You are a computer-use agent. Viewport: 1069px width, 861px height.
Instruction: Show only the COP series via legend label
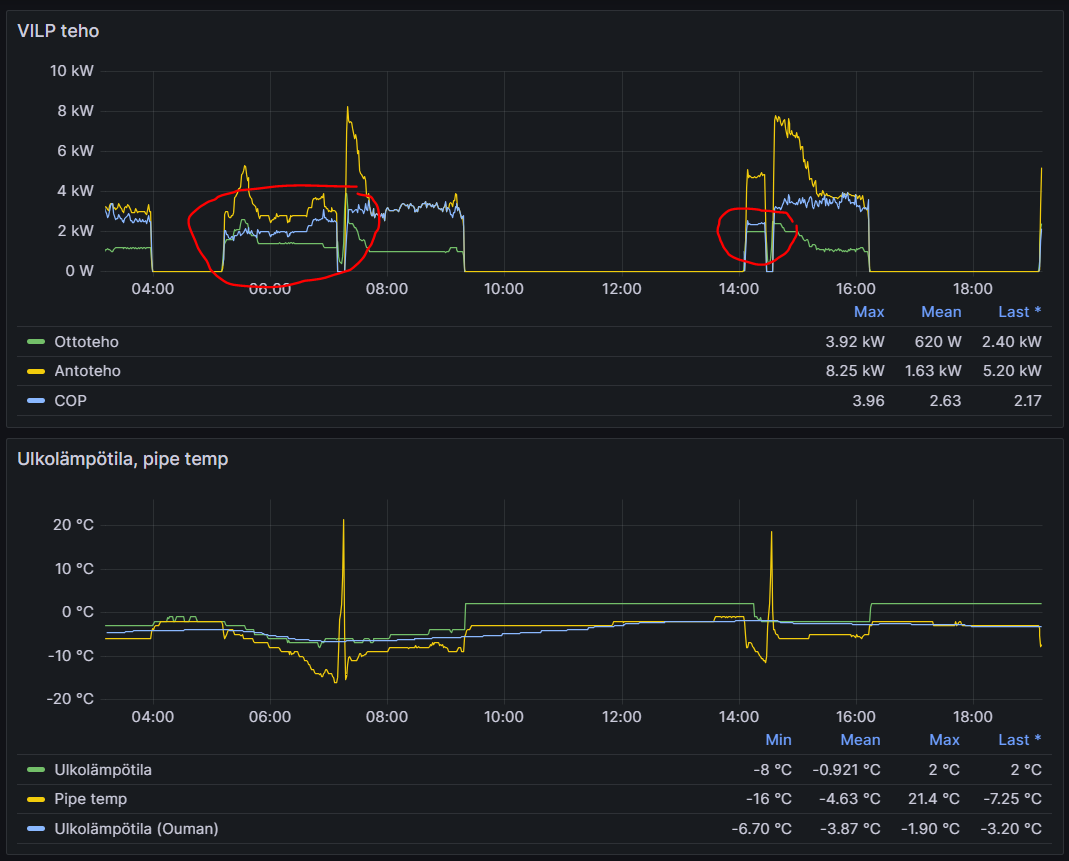click(71, 401)
